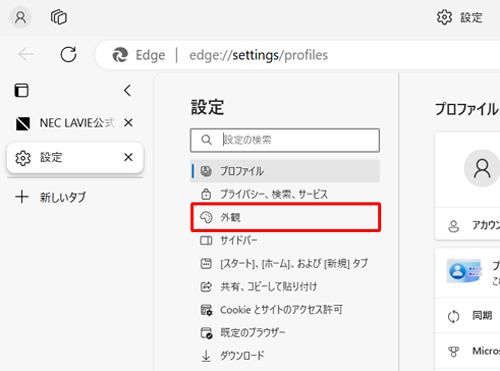Open Cookie とサイトのアクセス許可 settings
The height and width of the screenshot is (371, 500).
coord(285,310)
